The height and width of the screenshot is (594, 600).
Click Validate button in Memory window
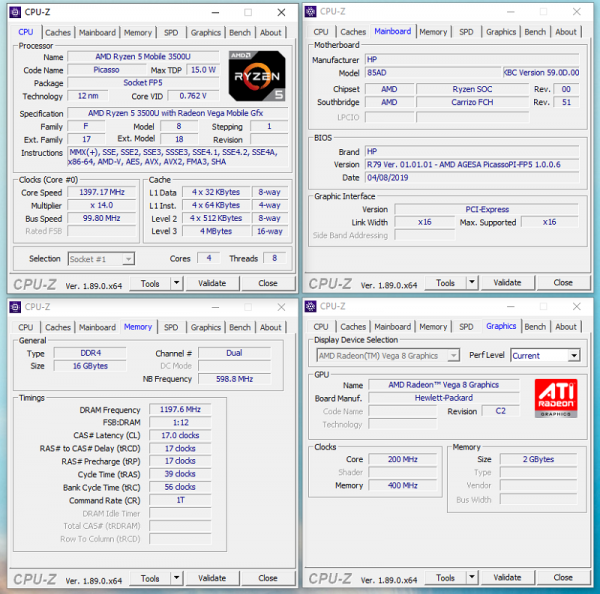click(x=212, y=578)
